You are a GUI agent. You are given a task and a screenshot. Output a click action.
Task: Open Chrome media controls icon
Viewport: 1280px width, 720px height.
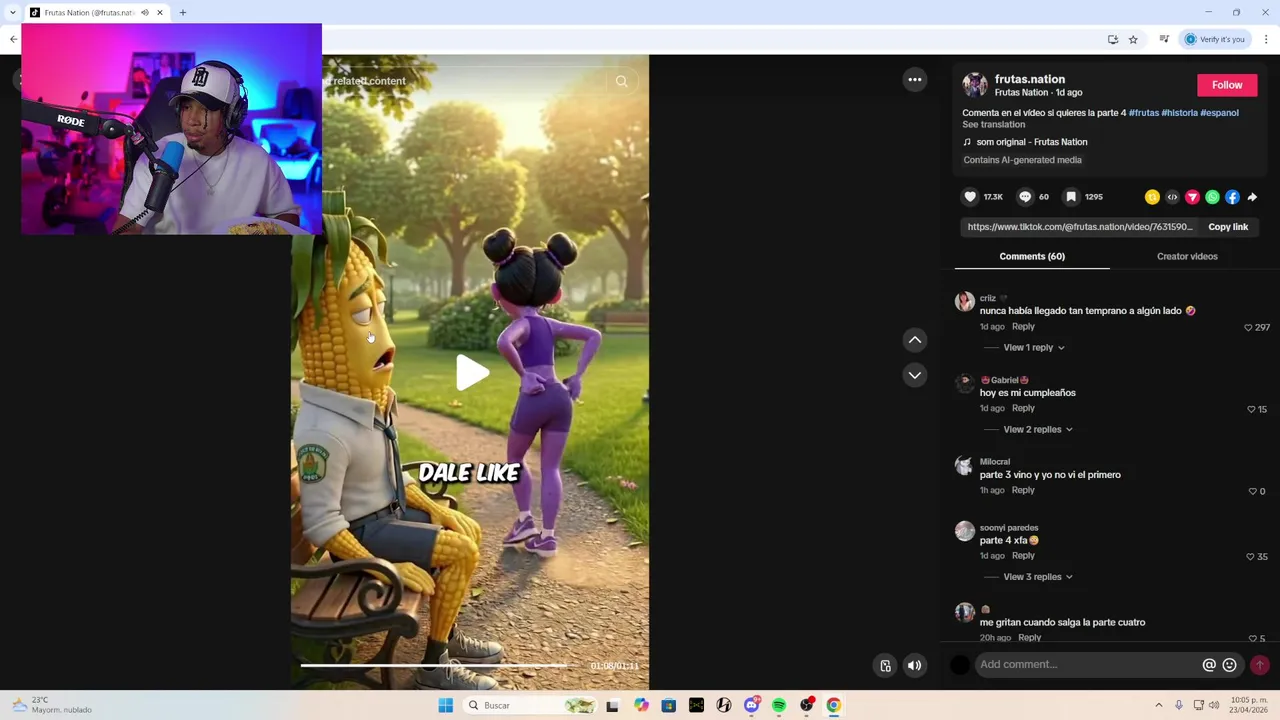[x=1164, y=39]
